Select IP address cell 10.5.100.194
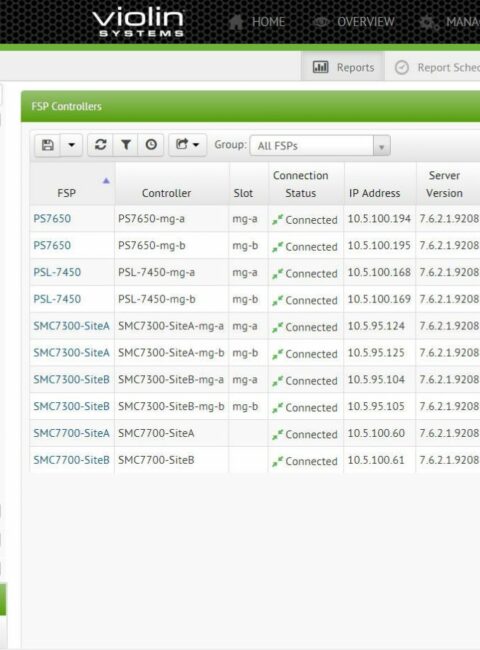This screenshot has height=650, width=480. [x=379, y=218]
